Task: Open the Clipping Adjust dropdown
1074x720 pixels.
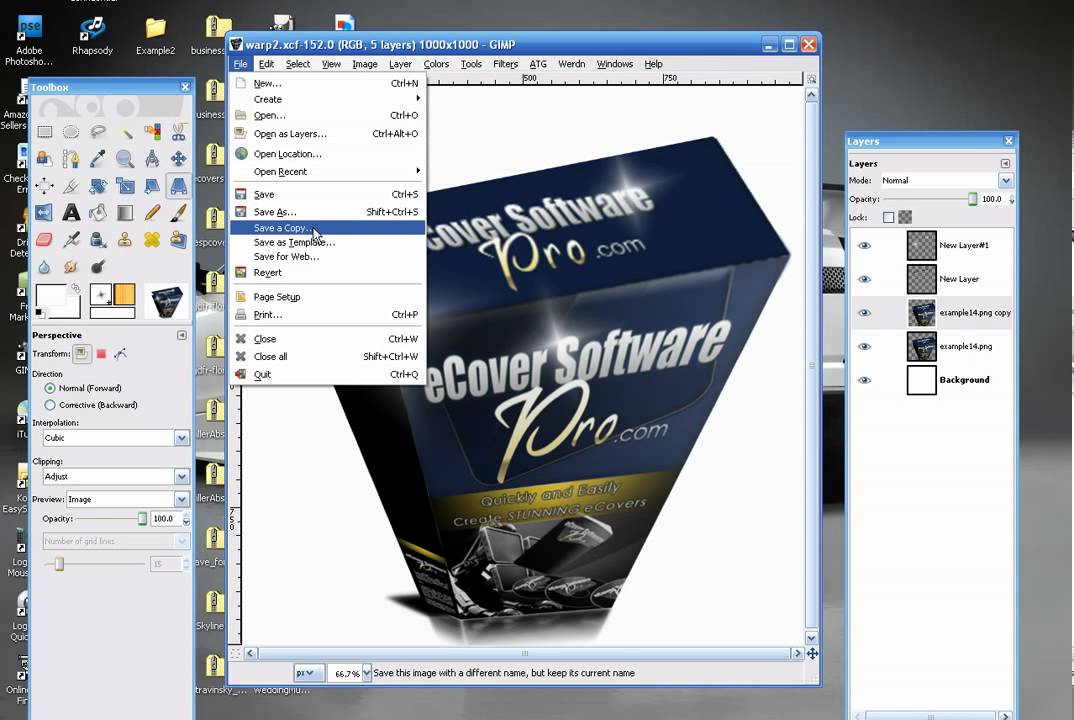Action: (115, 476)
